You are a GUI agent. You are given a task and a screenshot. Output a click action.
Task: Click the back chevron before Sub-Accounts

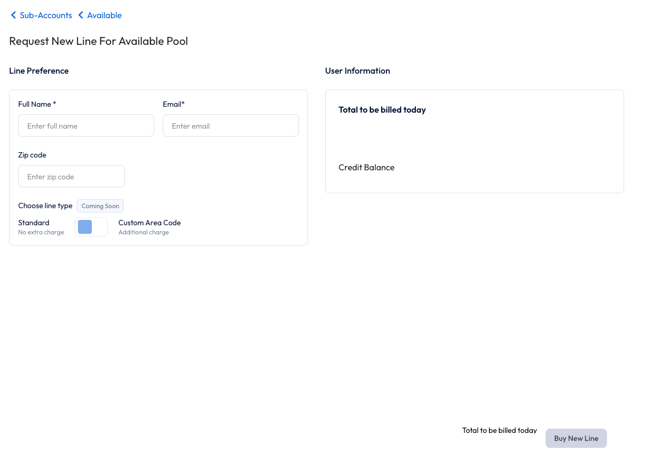click(14, 15)
